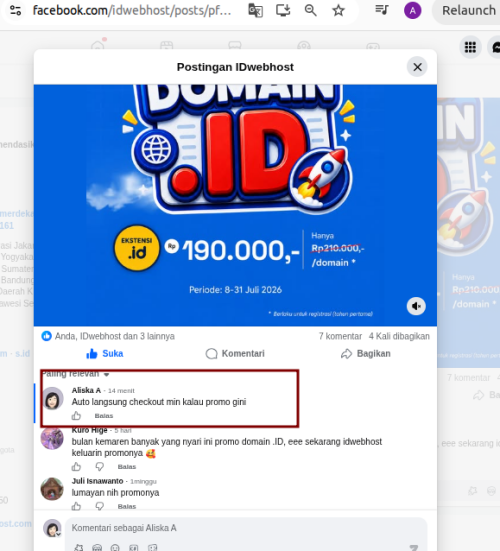This screenshot has height=551, width=500.
Task: Click the browser address bar URL
Action: tap(132, 11)
